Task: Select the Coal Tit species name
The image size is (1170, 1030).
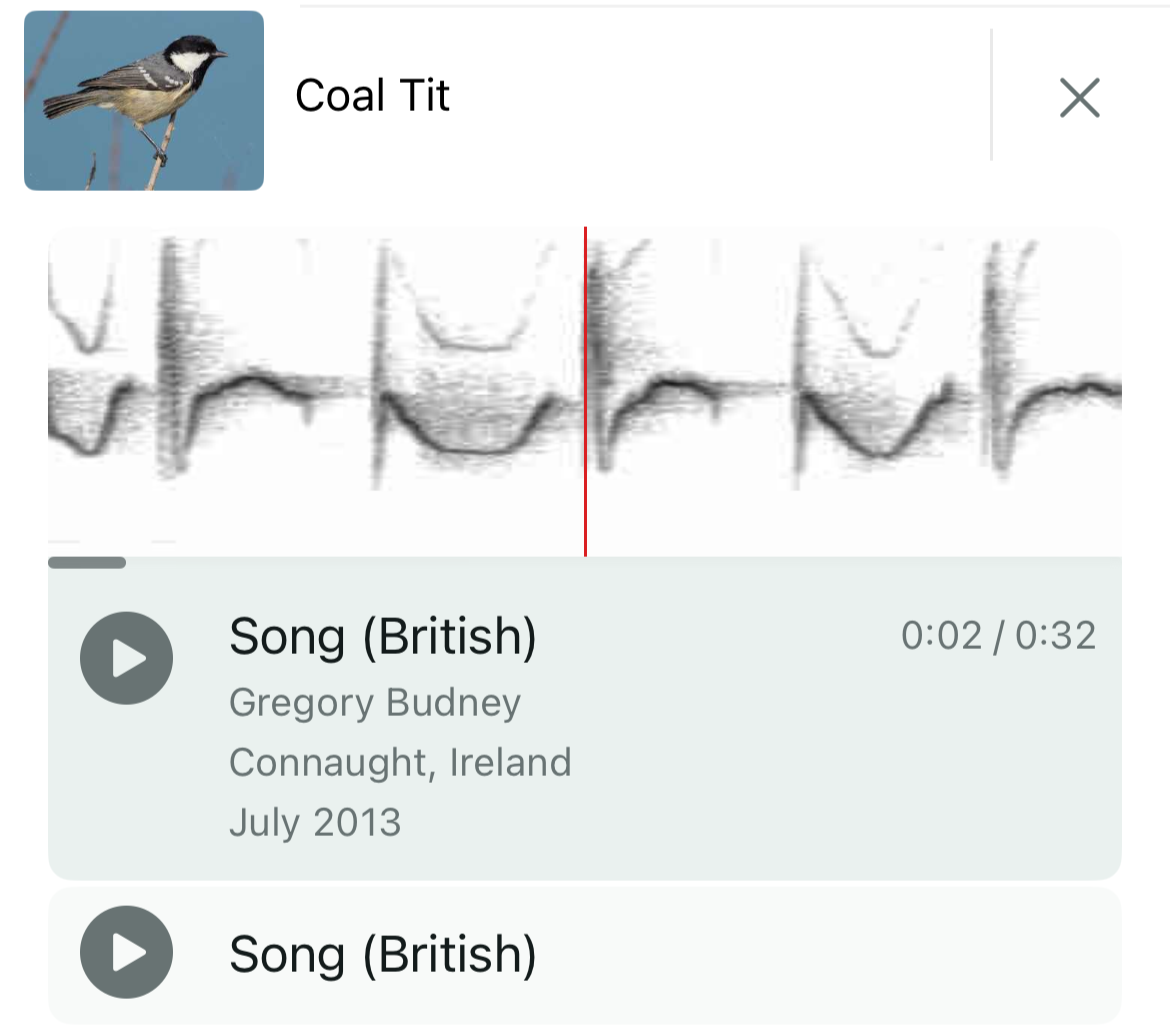Action: click(x=372, y=95)
